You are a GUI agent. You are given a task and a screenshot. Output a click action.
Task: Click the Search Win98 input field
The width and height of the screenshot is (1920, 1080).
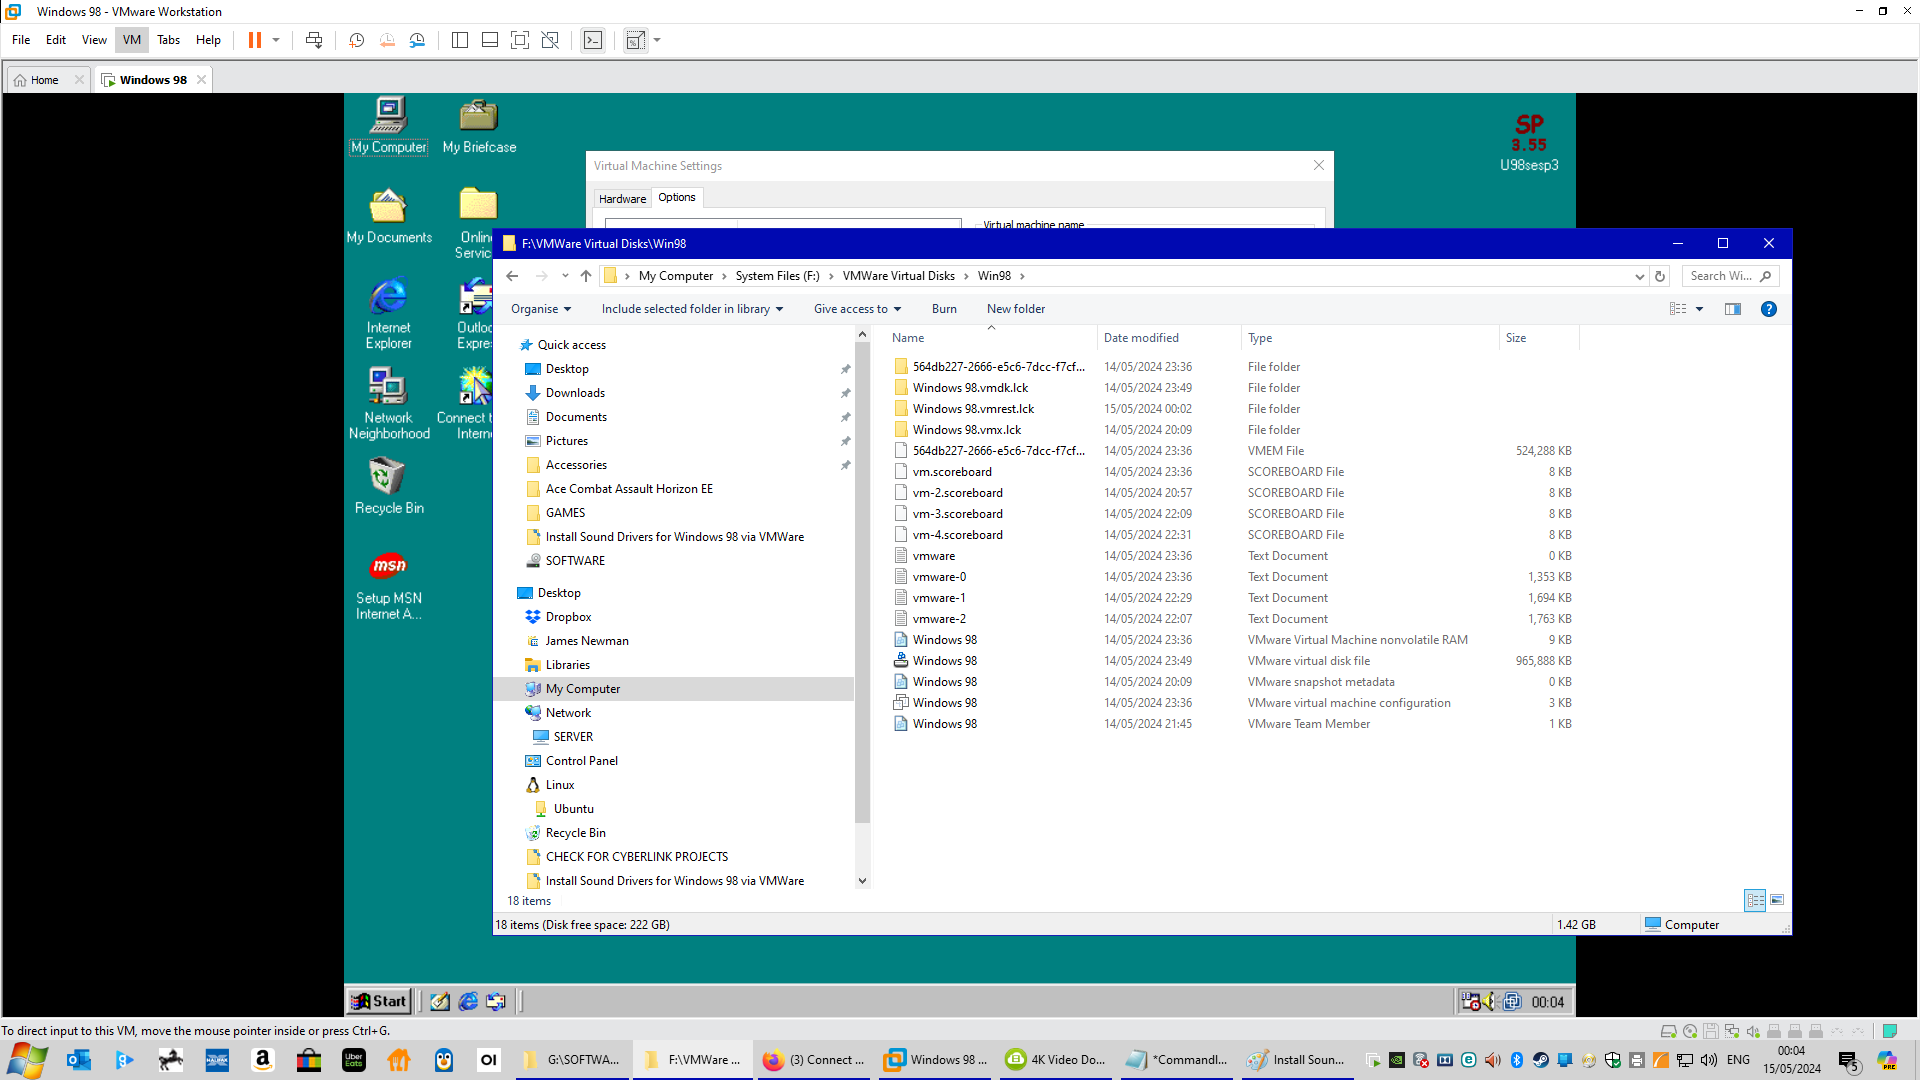1720,276
